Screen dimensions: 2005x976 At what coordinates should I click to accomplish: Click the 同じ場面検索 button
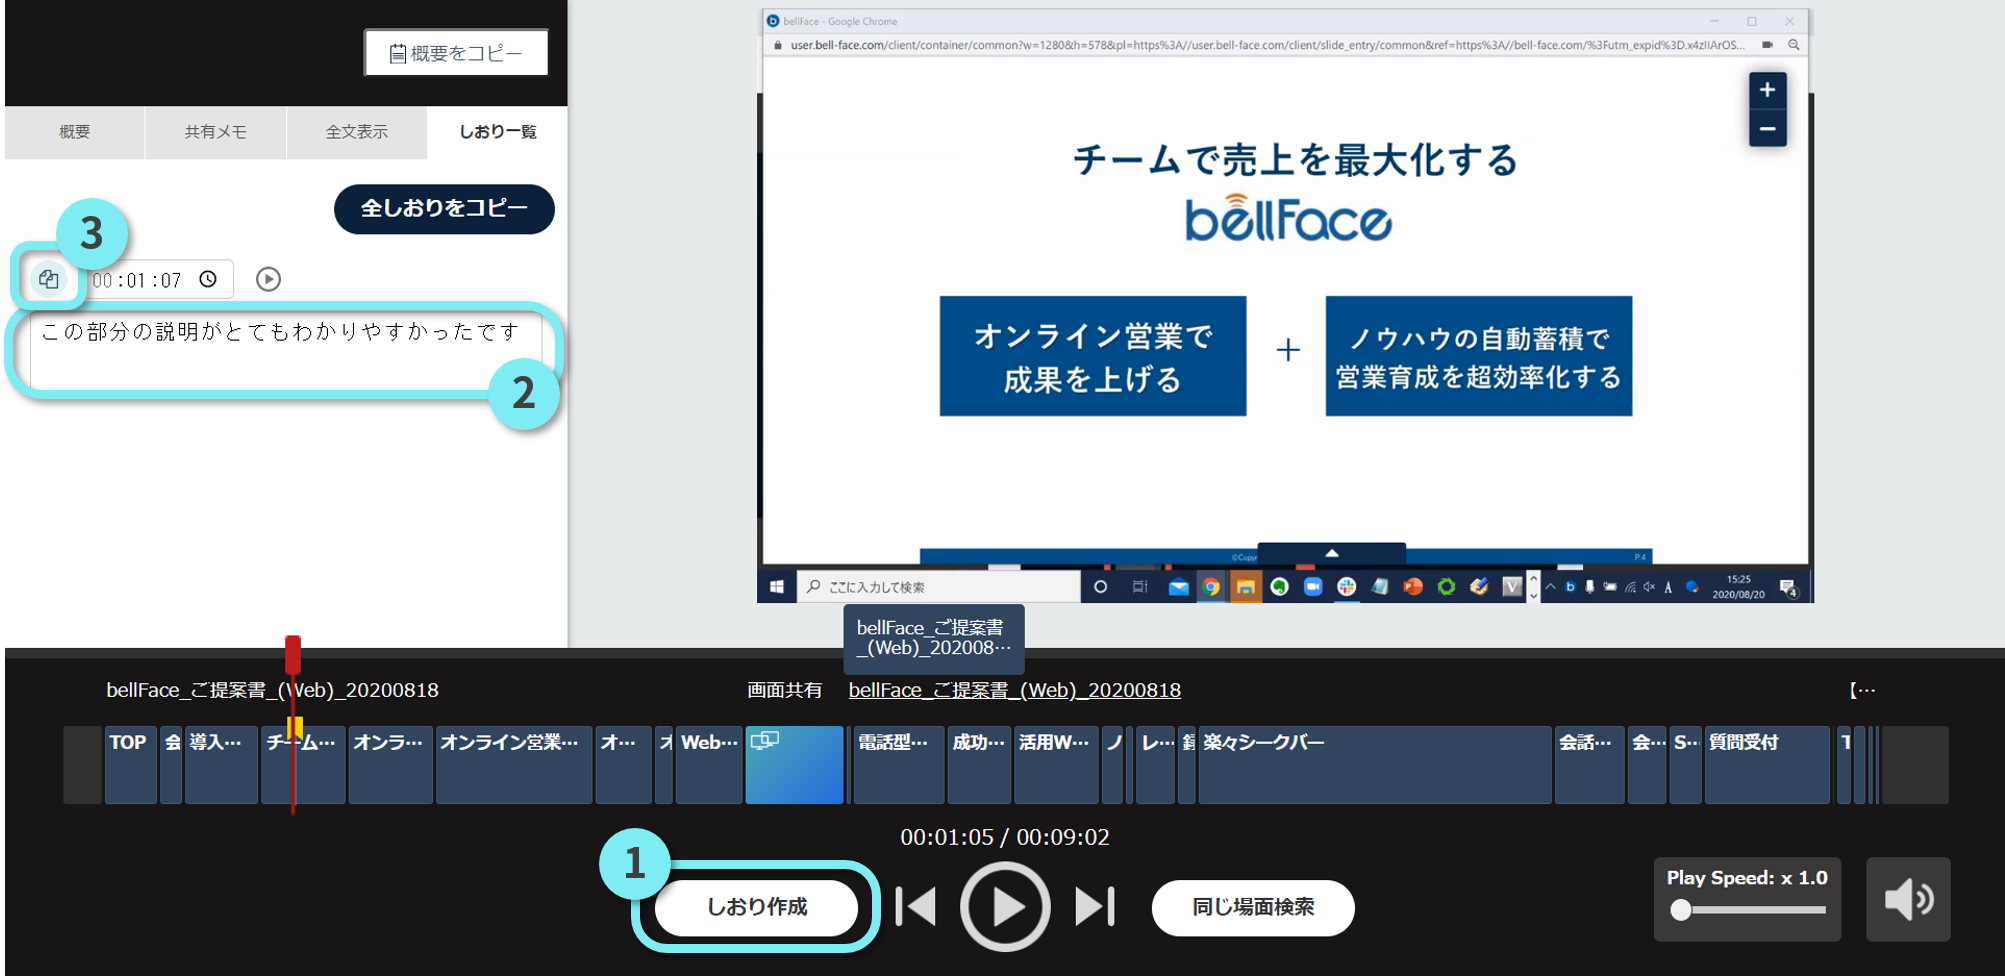click(x=1253, y=907)
